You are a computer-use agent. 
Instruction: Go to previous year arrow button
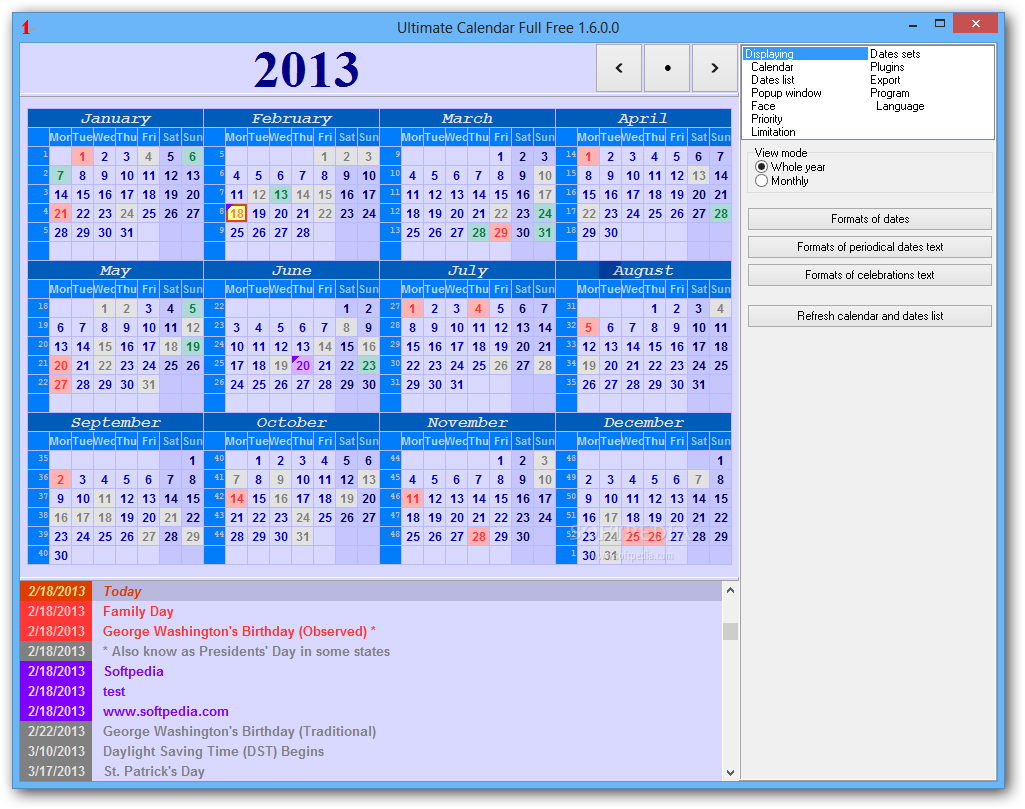pos(618,67)
